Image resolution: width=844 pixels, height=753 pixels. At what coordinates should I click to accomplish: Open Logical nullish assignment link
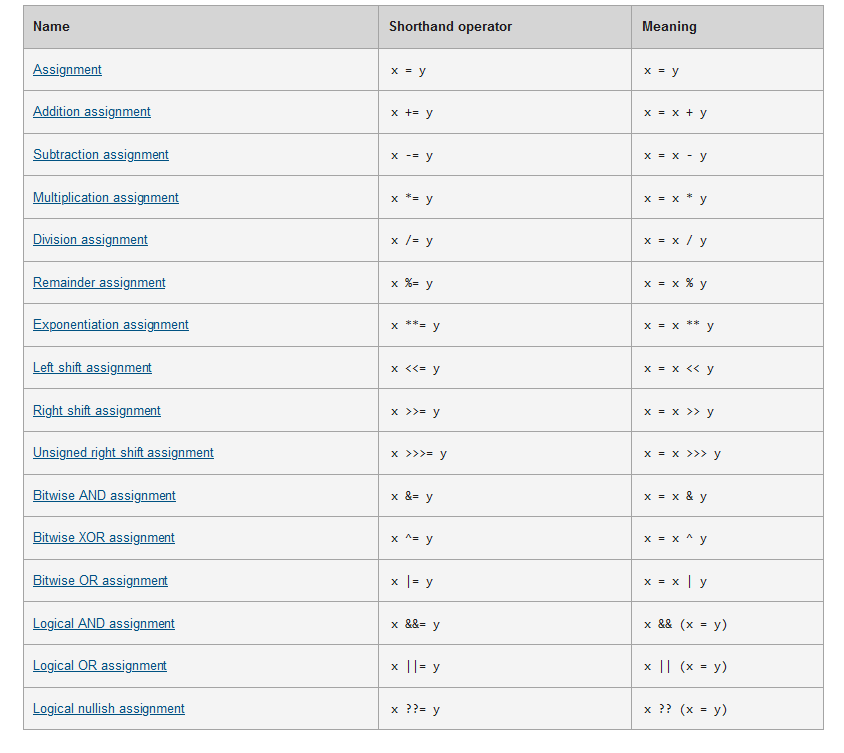[109, 709]
